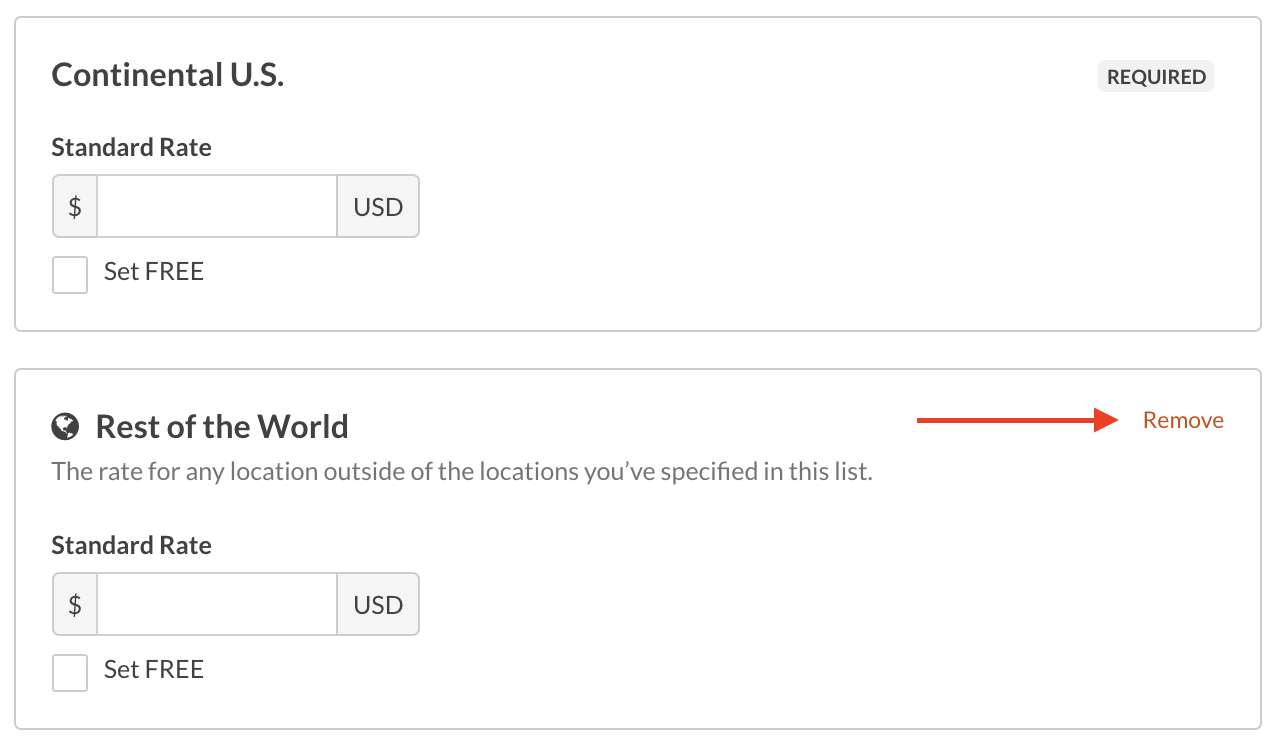
Task: Click the dollar sign prefix in Rest of the World rate
Action: pyautogui.click(x=75, y=605)
